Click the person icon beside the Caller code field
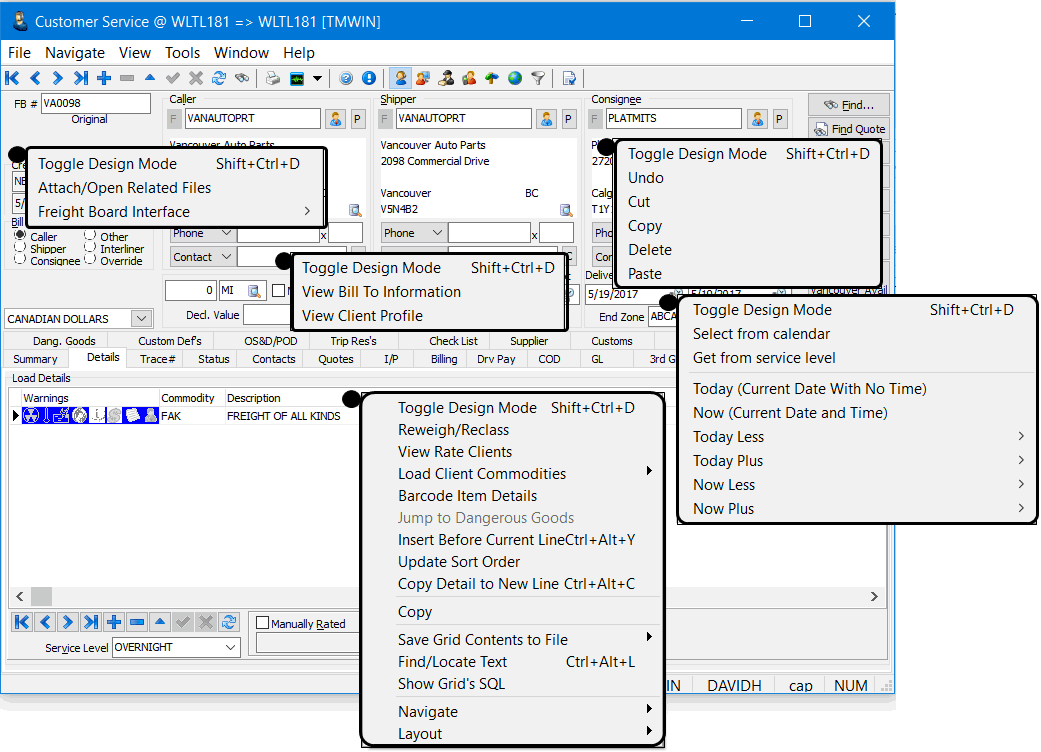The height and width of the screenshot is (752, 1041). 335,119
